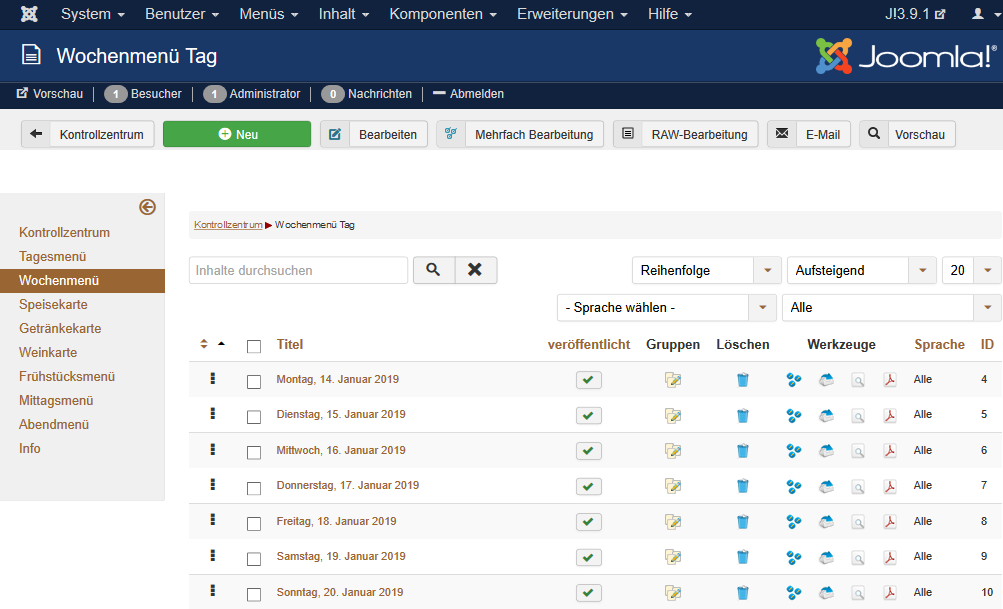Click the Joomla logo icon in the top-left corner

point(30,14)
